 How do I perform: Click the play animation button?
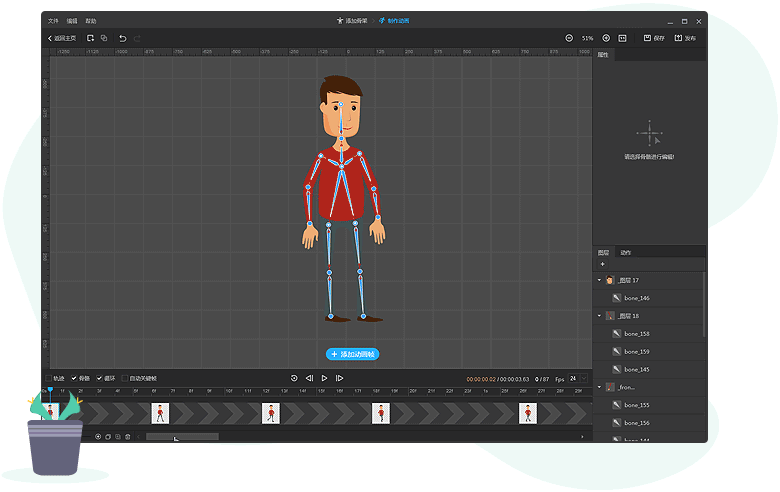pos(324,378)
